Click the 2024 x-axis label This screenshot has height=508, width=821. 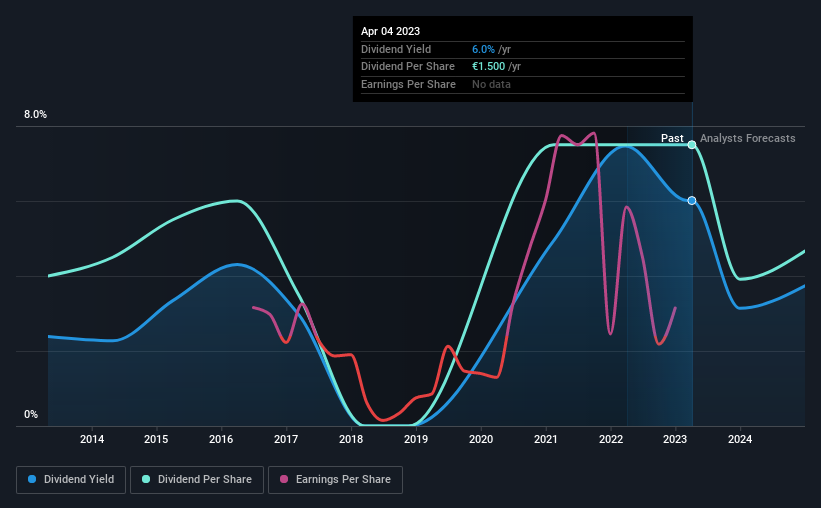[x=740, y=439]
